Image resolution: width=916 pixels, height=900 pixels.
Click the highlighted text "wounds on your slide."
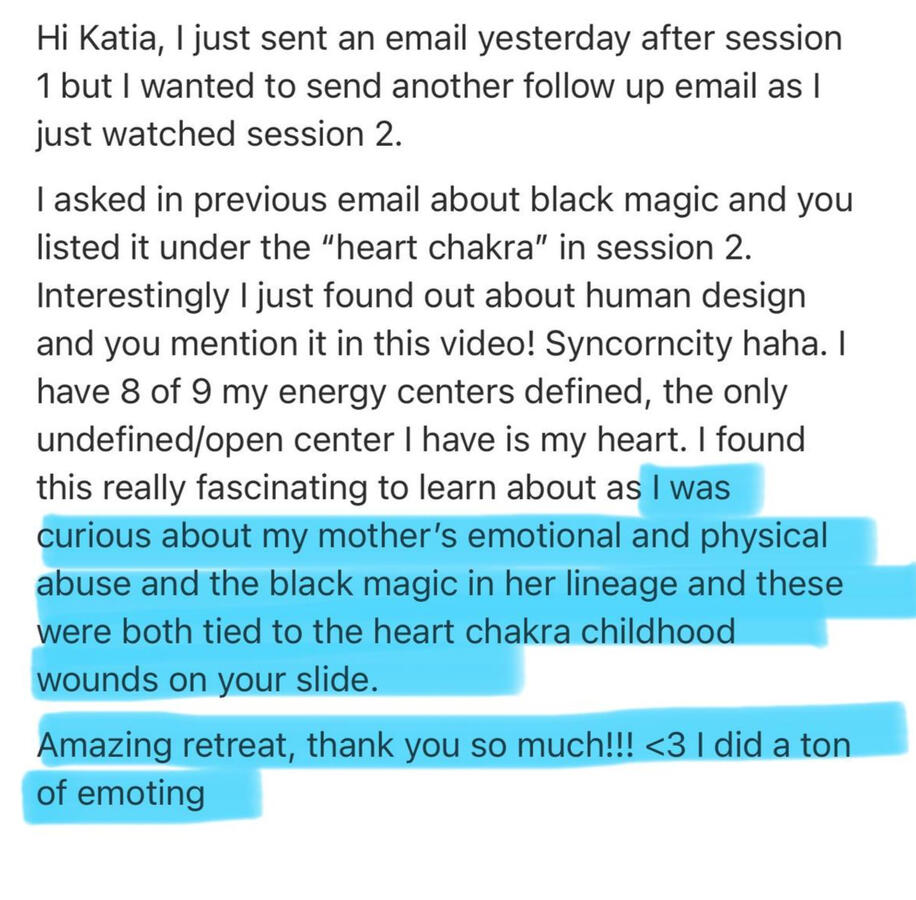click(207, 679)
